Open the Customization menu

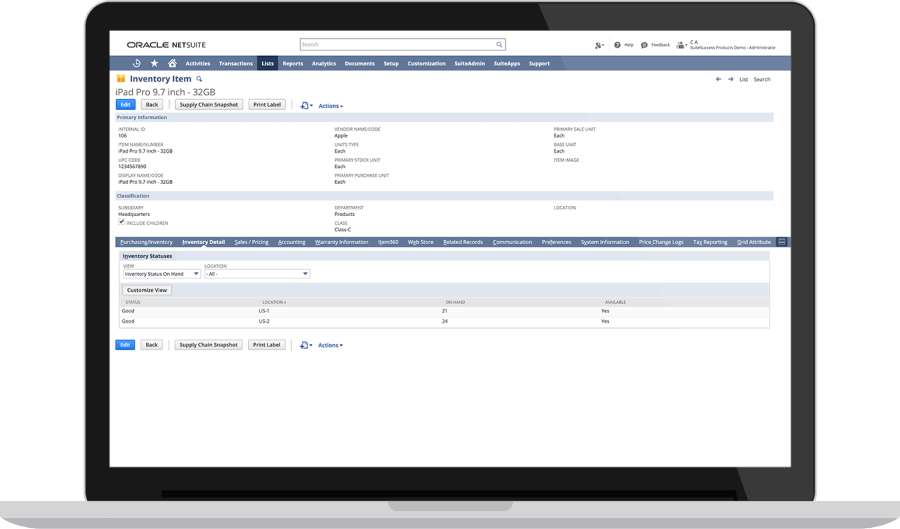(426, 63)
